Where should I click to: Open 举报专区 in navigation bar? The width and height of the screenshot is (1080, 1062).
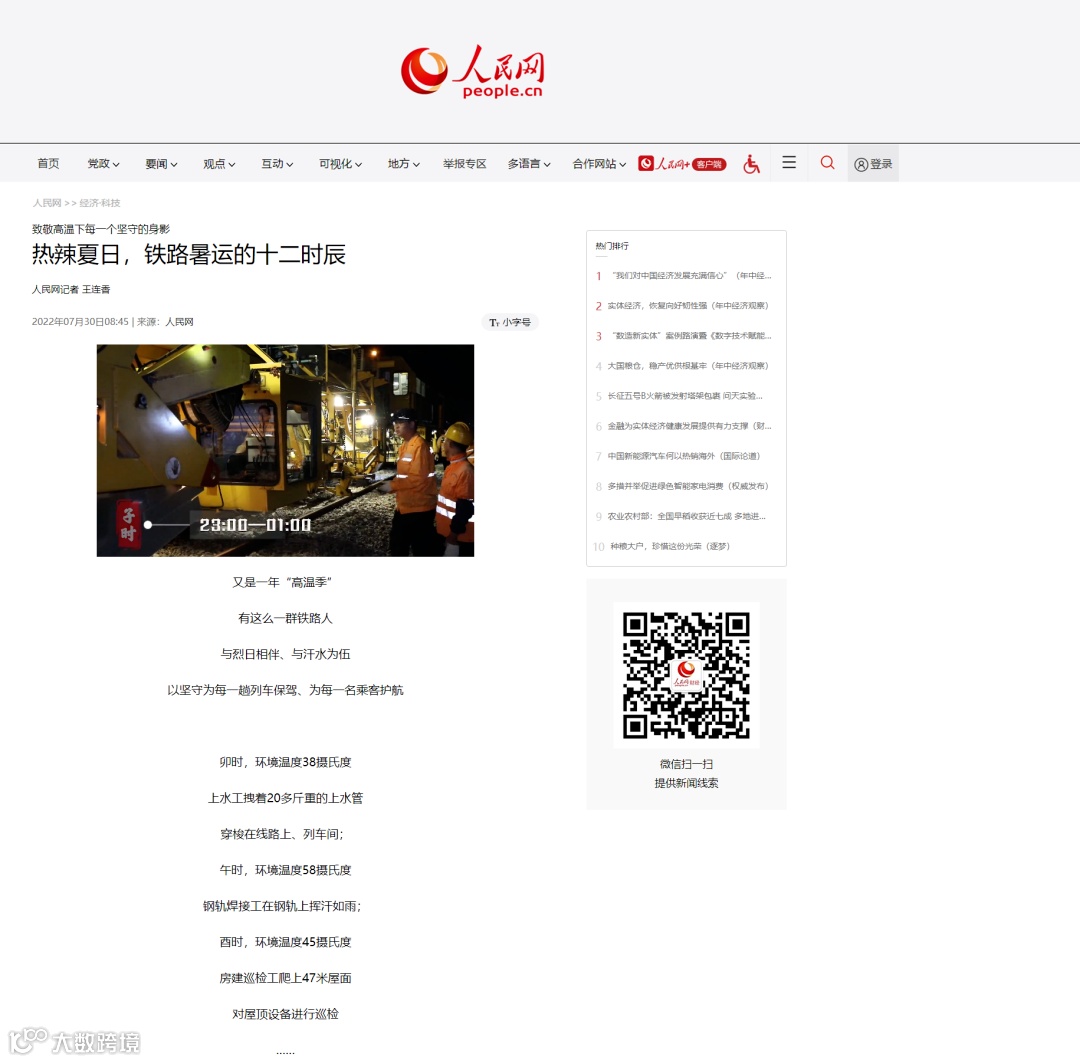click(x=464, y=164)
